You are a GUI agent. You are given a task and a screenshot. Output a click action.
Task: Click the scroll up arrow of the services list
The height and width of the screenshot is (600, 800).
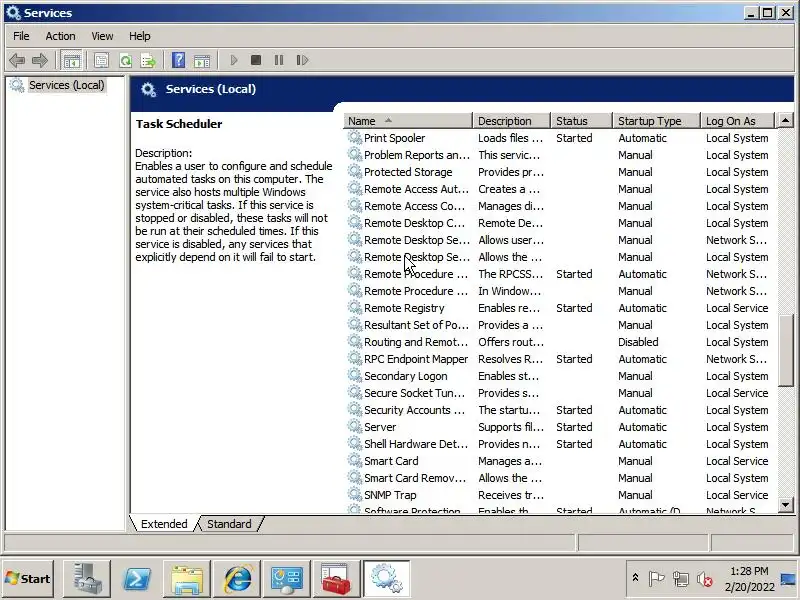785,120
